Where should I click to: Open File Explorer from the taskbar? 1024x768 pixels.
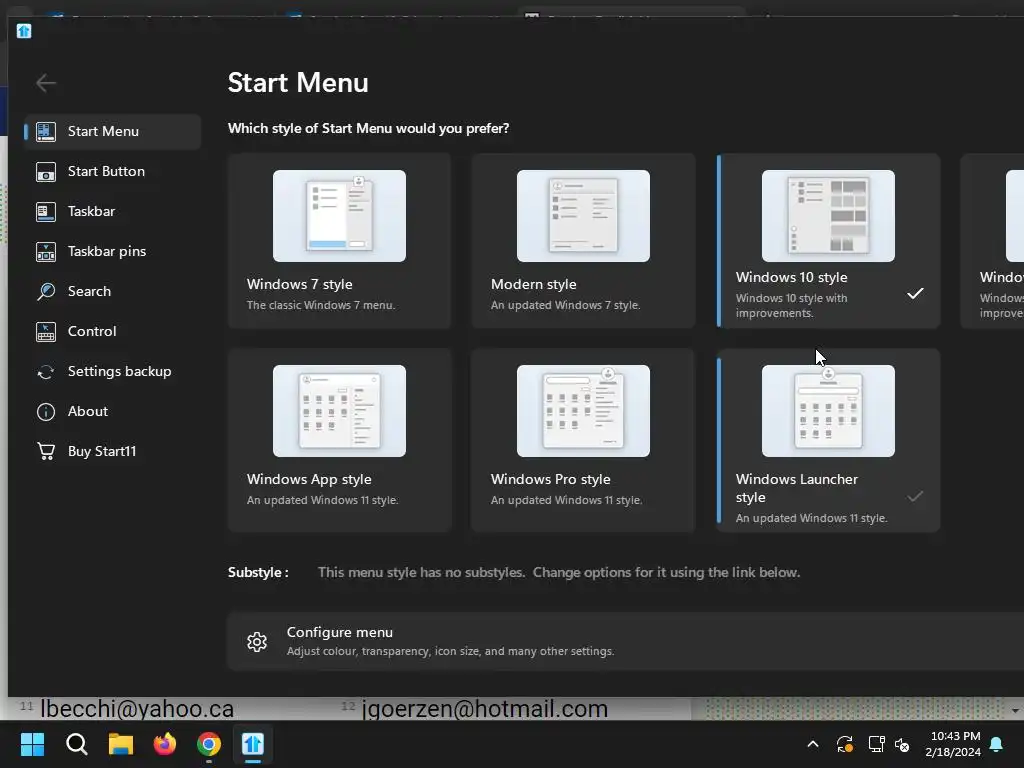coord(121,744)
